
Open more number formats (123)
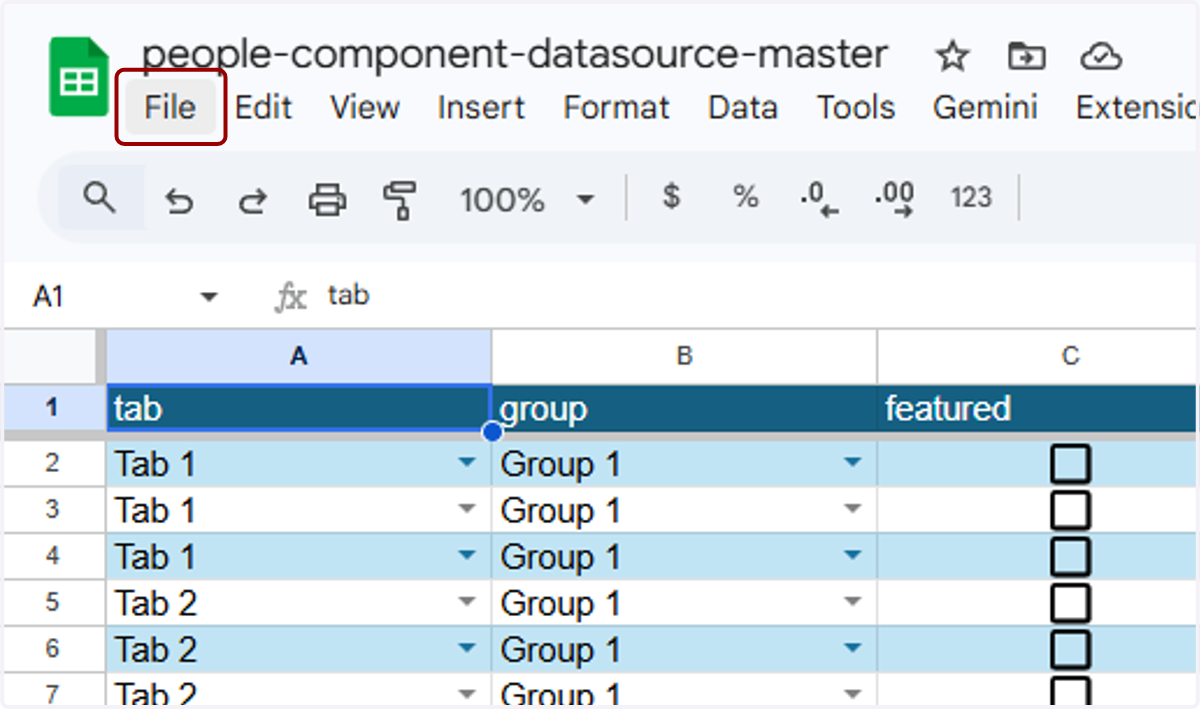[x=971, y=198]
